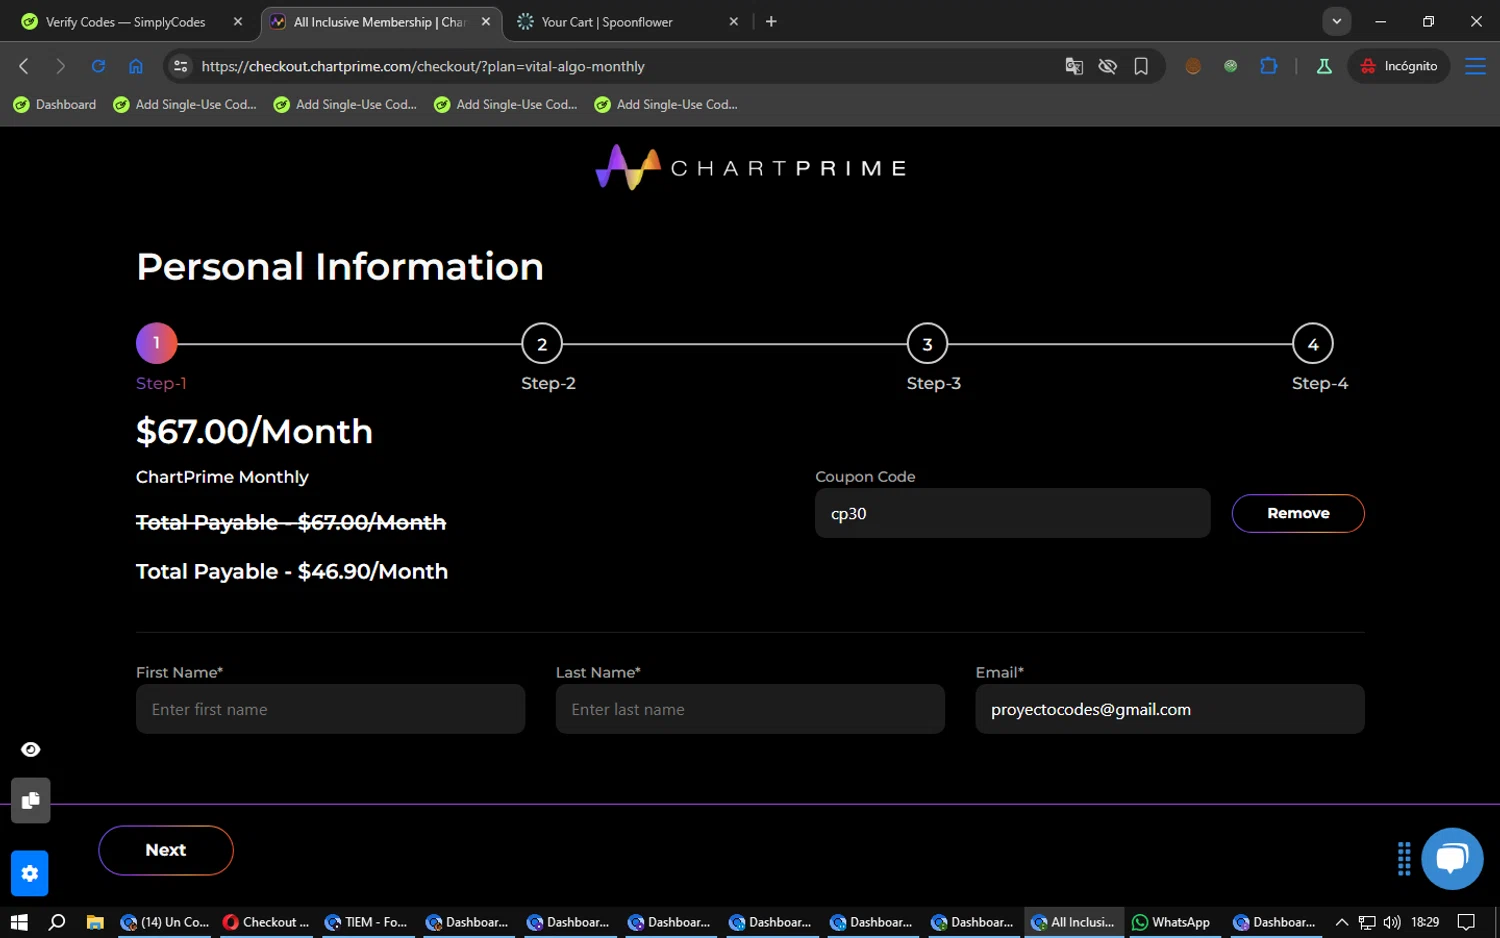The width and height of the screenshot is (1500, 938).
Task: Open the notification center icon
Action: (x=1466, y=922)
